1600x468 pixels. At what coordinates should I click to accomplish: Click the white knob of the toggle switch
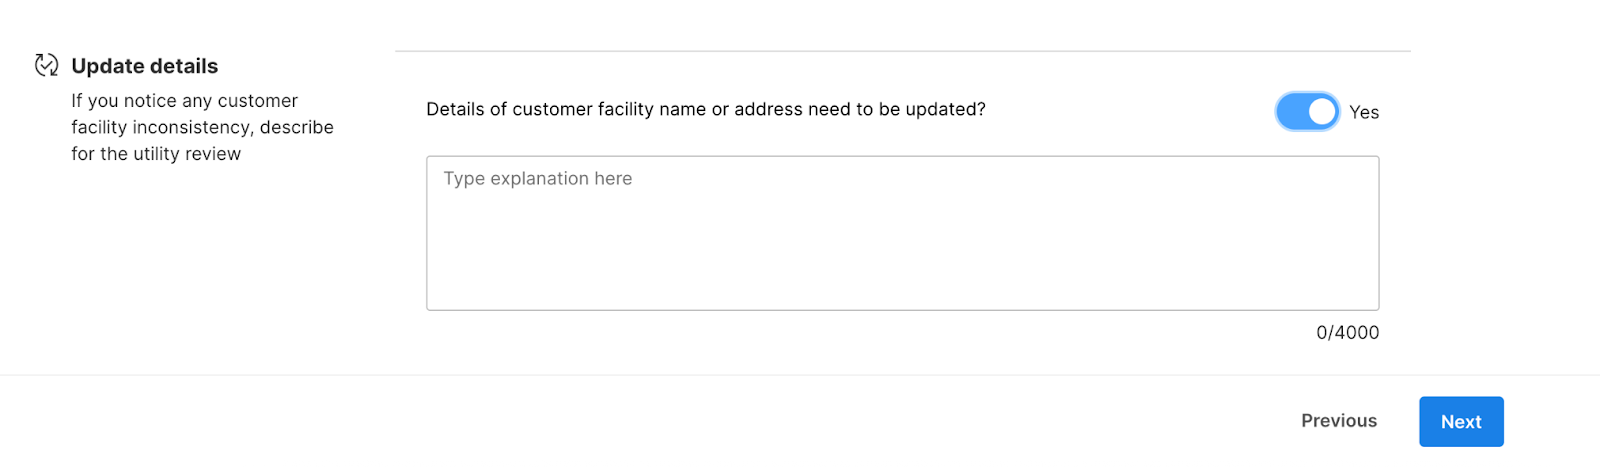pyautogui.click(x=1322, y=111)
